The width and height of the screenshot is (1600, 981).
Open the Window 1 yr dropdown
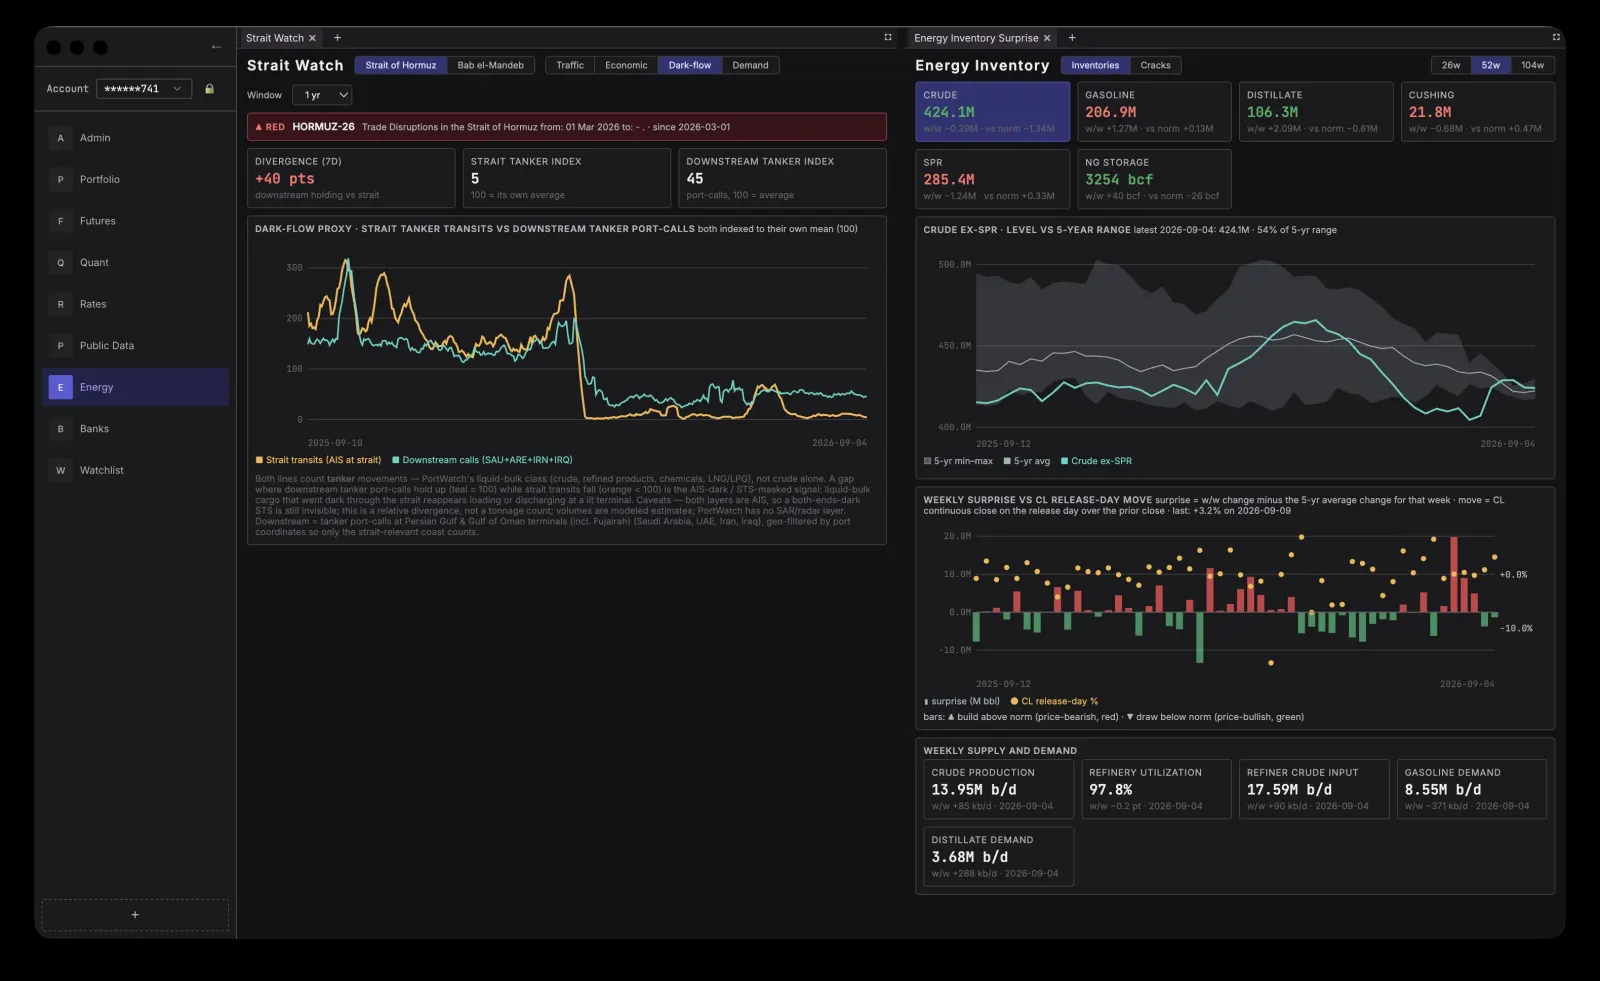coord(323,95)
